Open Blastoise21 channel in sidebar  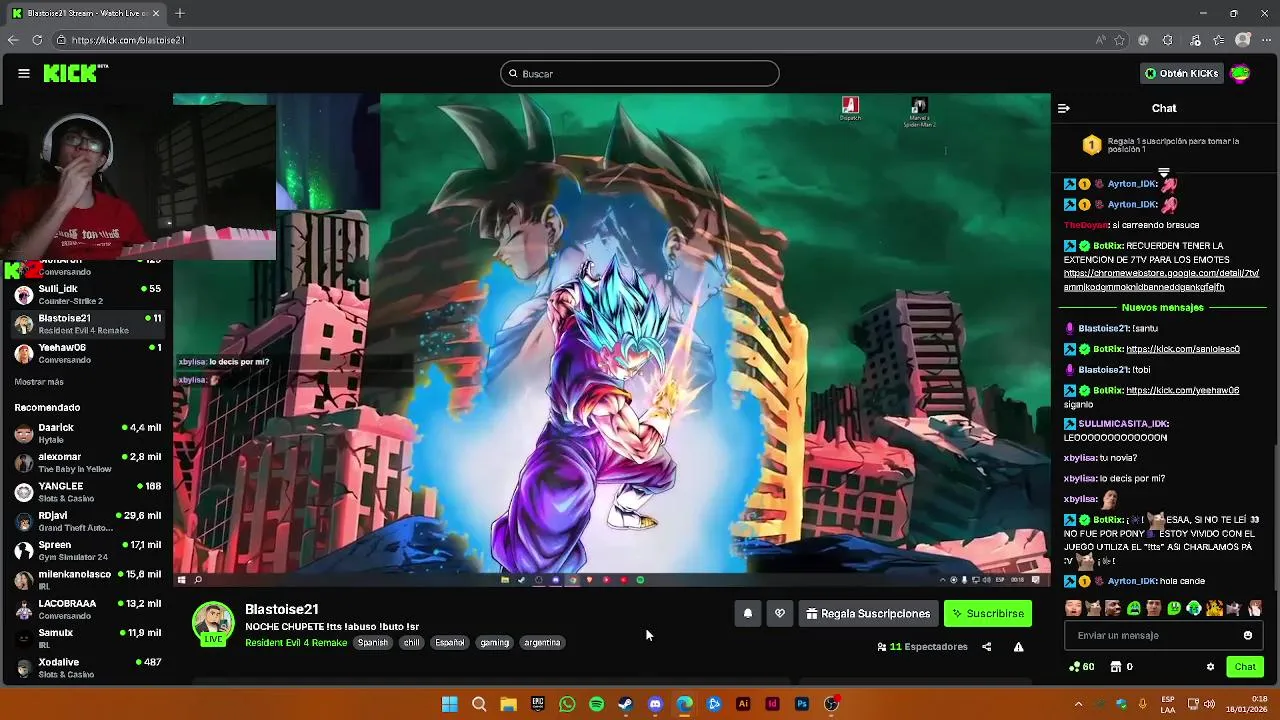click(87, 324)
